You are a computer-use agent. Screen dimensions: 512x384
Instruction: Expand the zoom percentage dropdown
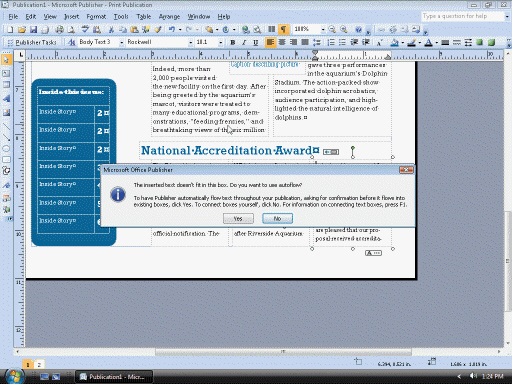323,30
